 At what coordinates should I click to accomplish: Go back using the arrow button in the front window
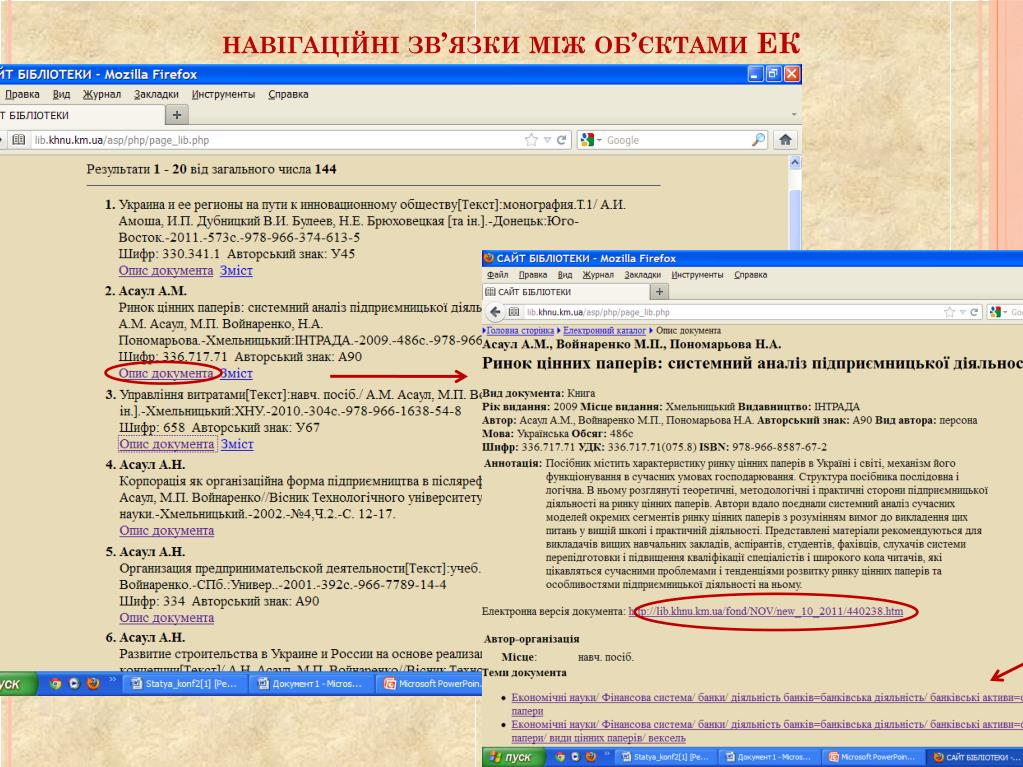495,312
